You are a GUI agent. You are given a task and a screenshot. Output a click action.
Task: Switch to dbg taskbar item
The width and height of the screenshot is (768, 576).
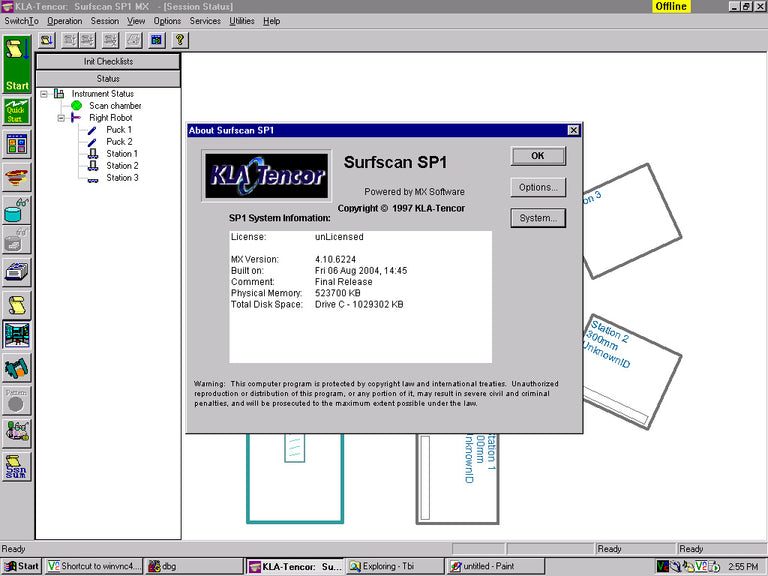194,566
